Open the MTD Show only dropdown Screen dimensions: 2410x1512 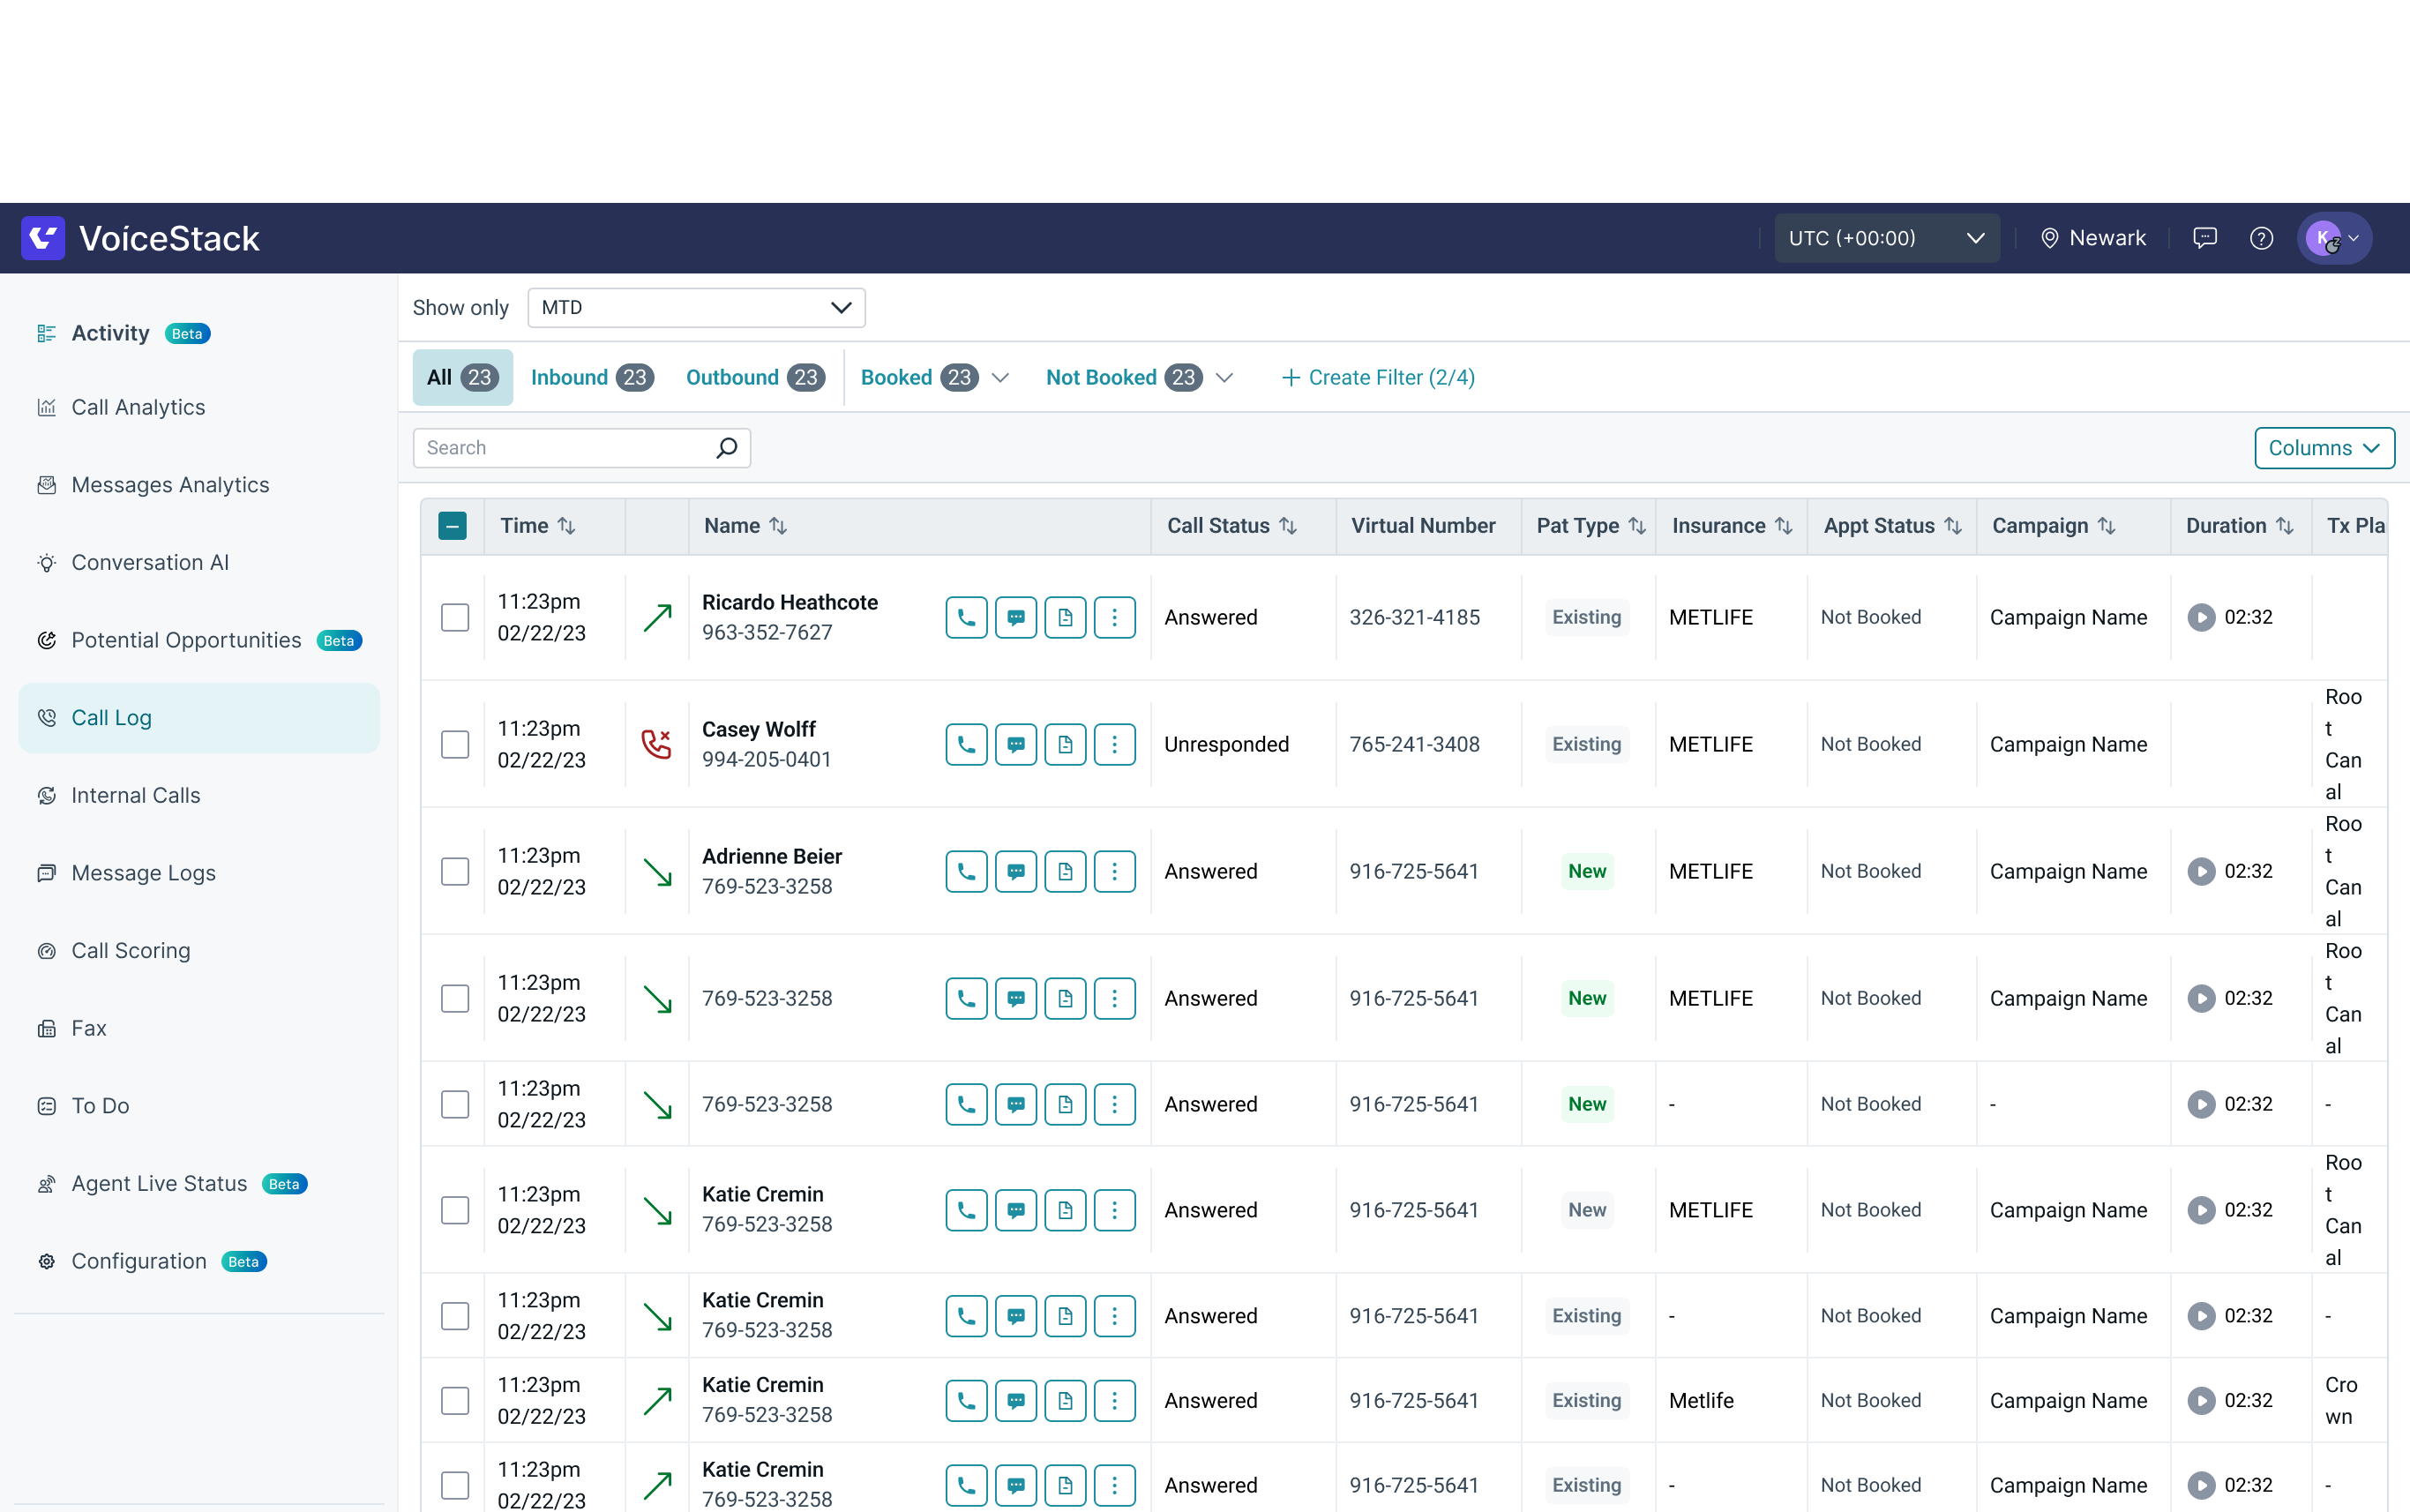[x=696, y=308]
